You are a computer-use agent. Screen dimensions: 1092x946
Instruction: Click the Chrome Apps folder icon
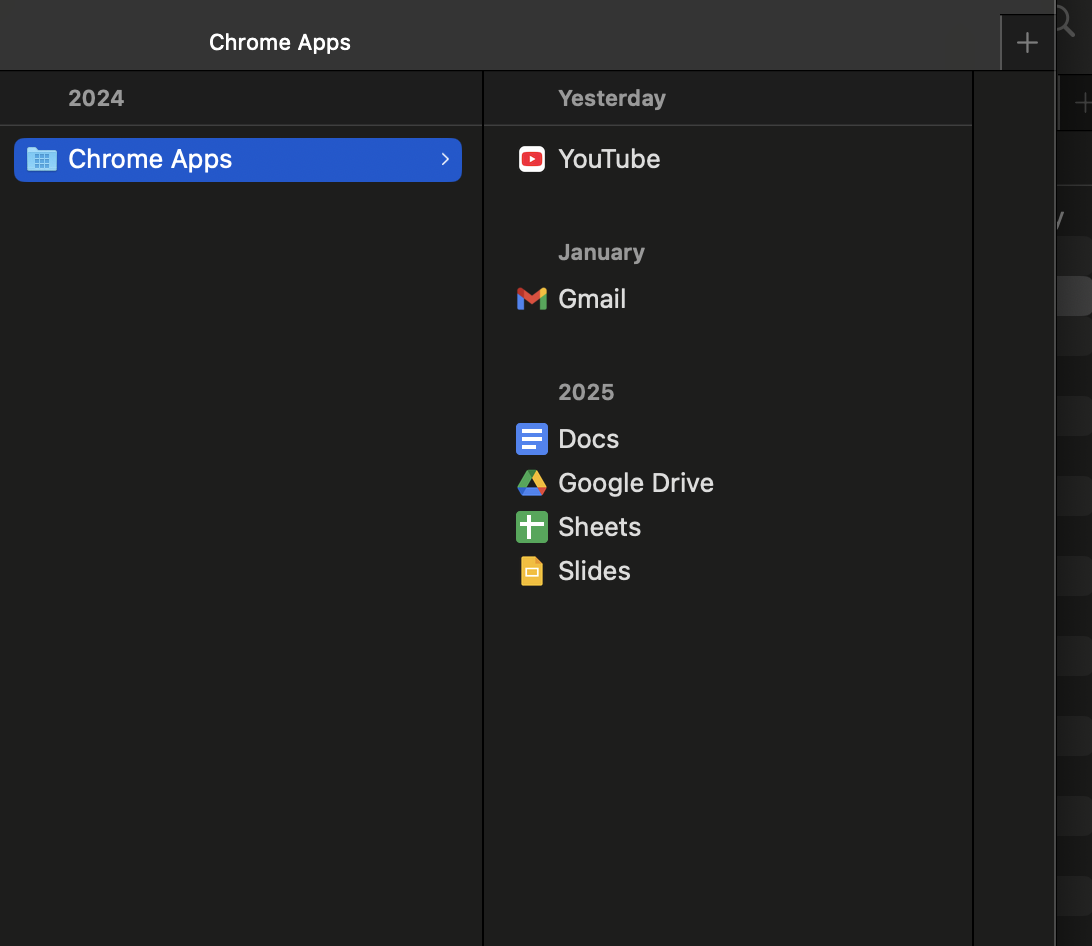point(42,159)
